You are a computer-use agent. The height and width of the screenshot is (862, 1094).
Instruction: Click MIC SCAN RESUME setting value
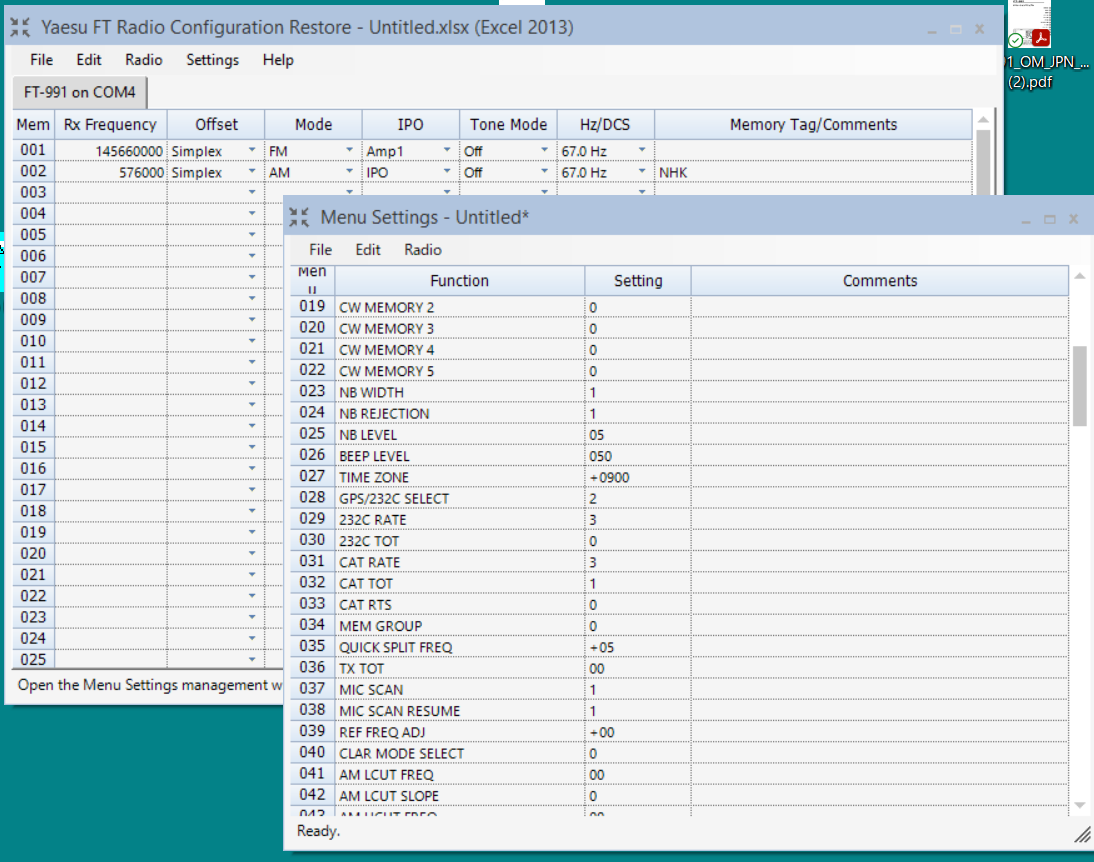pos(638,711)
